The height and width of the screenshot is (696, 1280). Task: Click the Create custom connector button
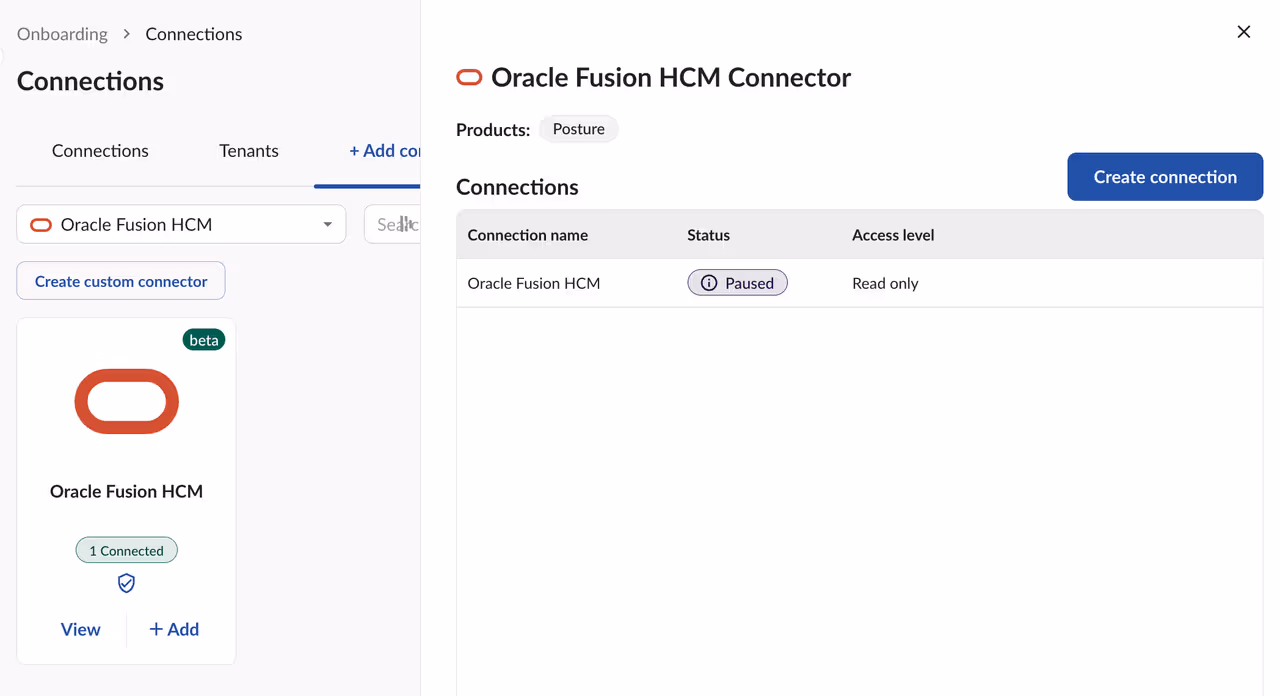coord(121,281)
